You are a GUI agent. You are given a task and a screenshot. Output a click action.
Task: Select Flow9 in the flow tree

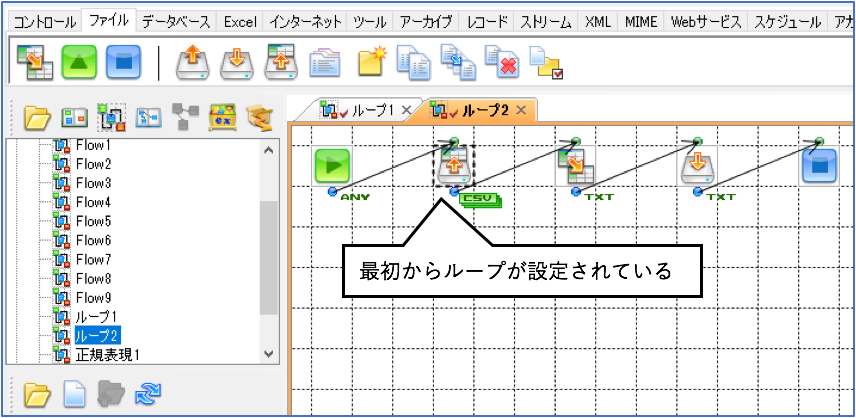tap(93, 297)
